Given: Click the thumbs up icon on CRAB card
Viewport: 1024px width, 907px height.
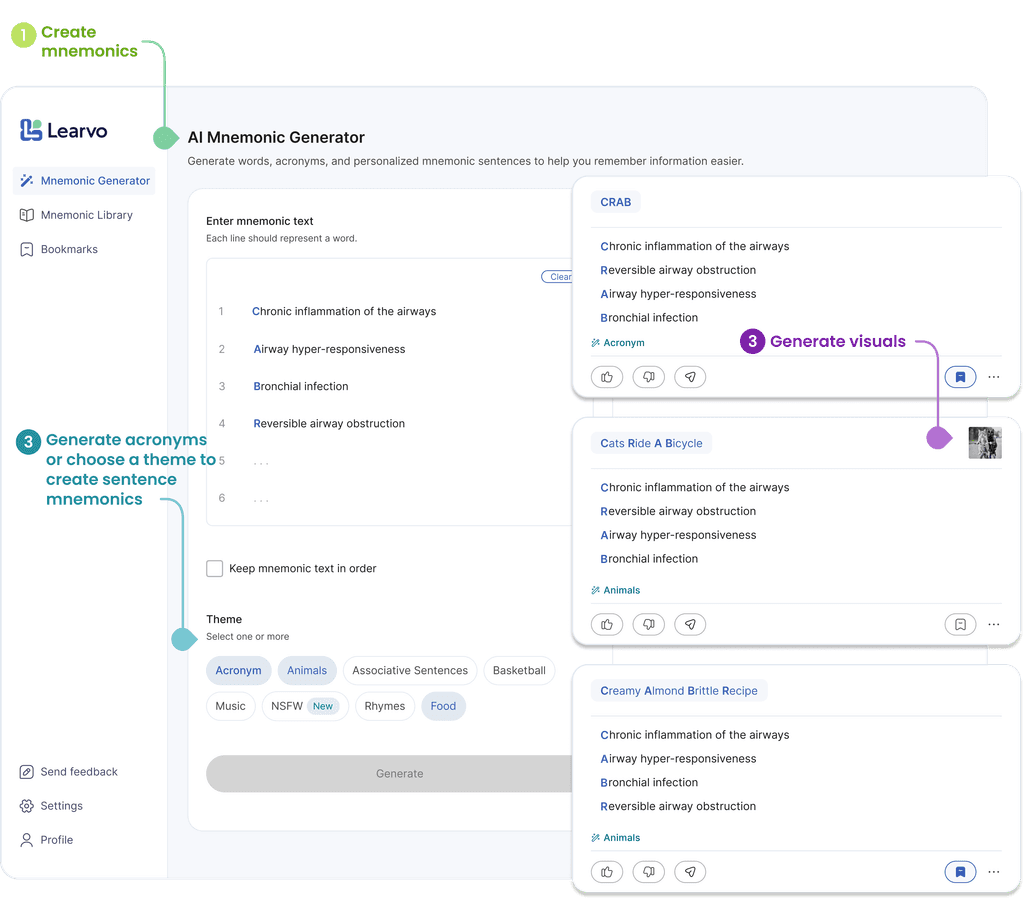Looking at the screenshot, I should pyautogui.click(x=607, y=377).
